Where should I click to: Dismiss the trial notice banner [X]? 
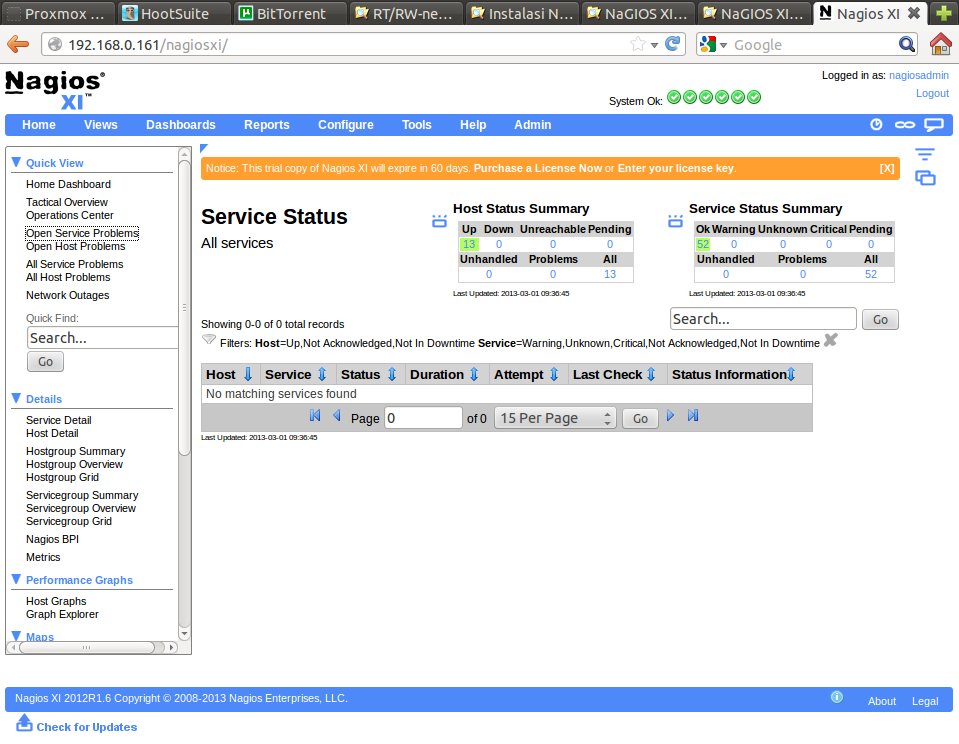886,168
